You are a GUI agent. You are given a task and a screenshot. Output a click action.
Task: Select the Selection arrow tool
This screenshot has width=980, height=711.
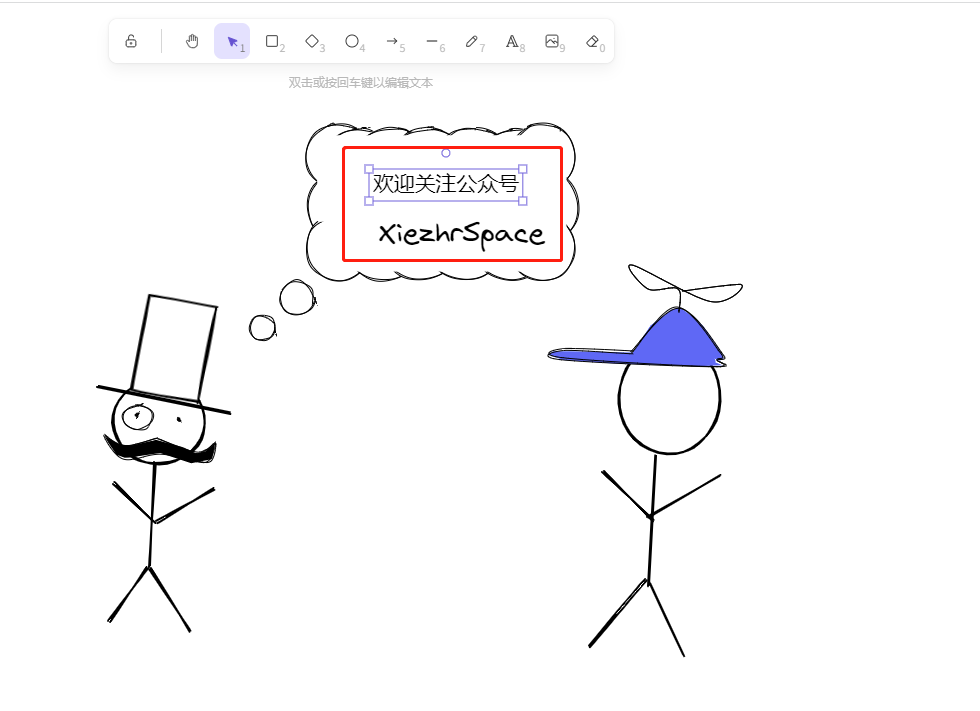(x=232, y=41)
